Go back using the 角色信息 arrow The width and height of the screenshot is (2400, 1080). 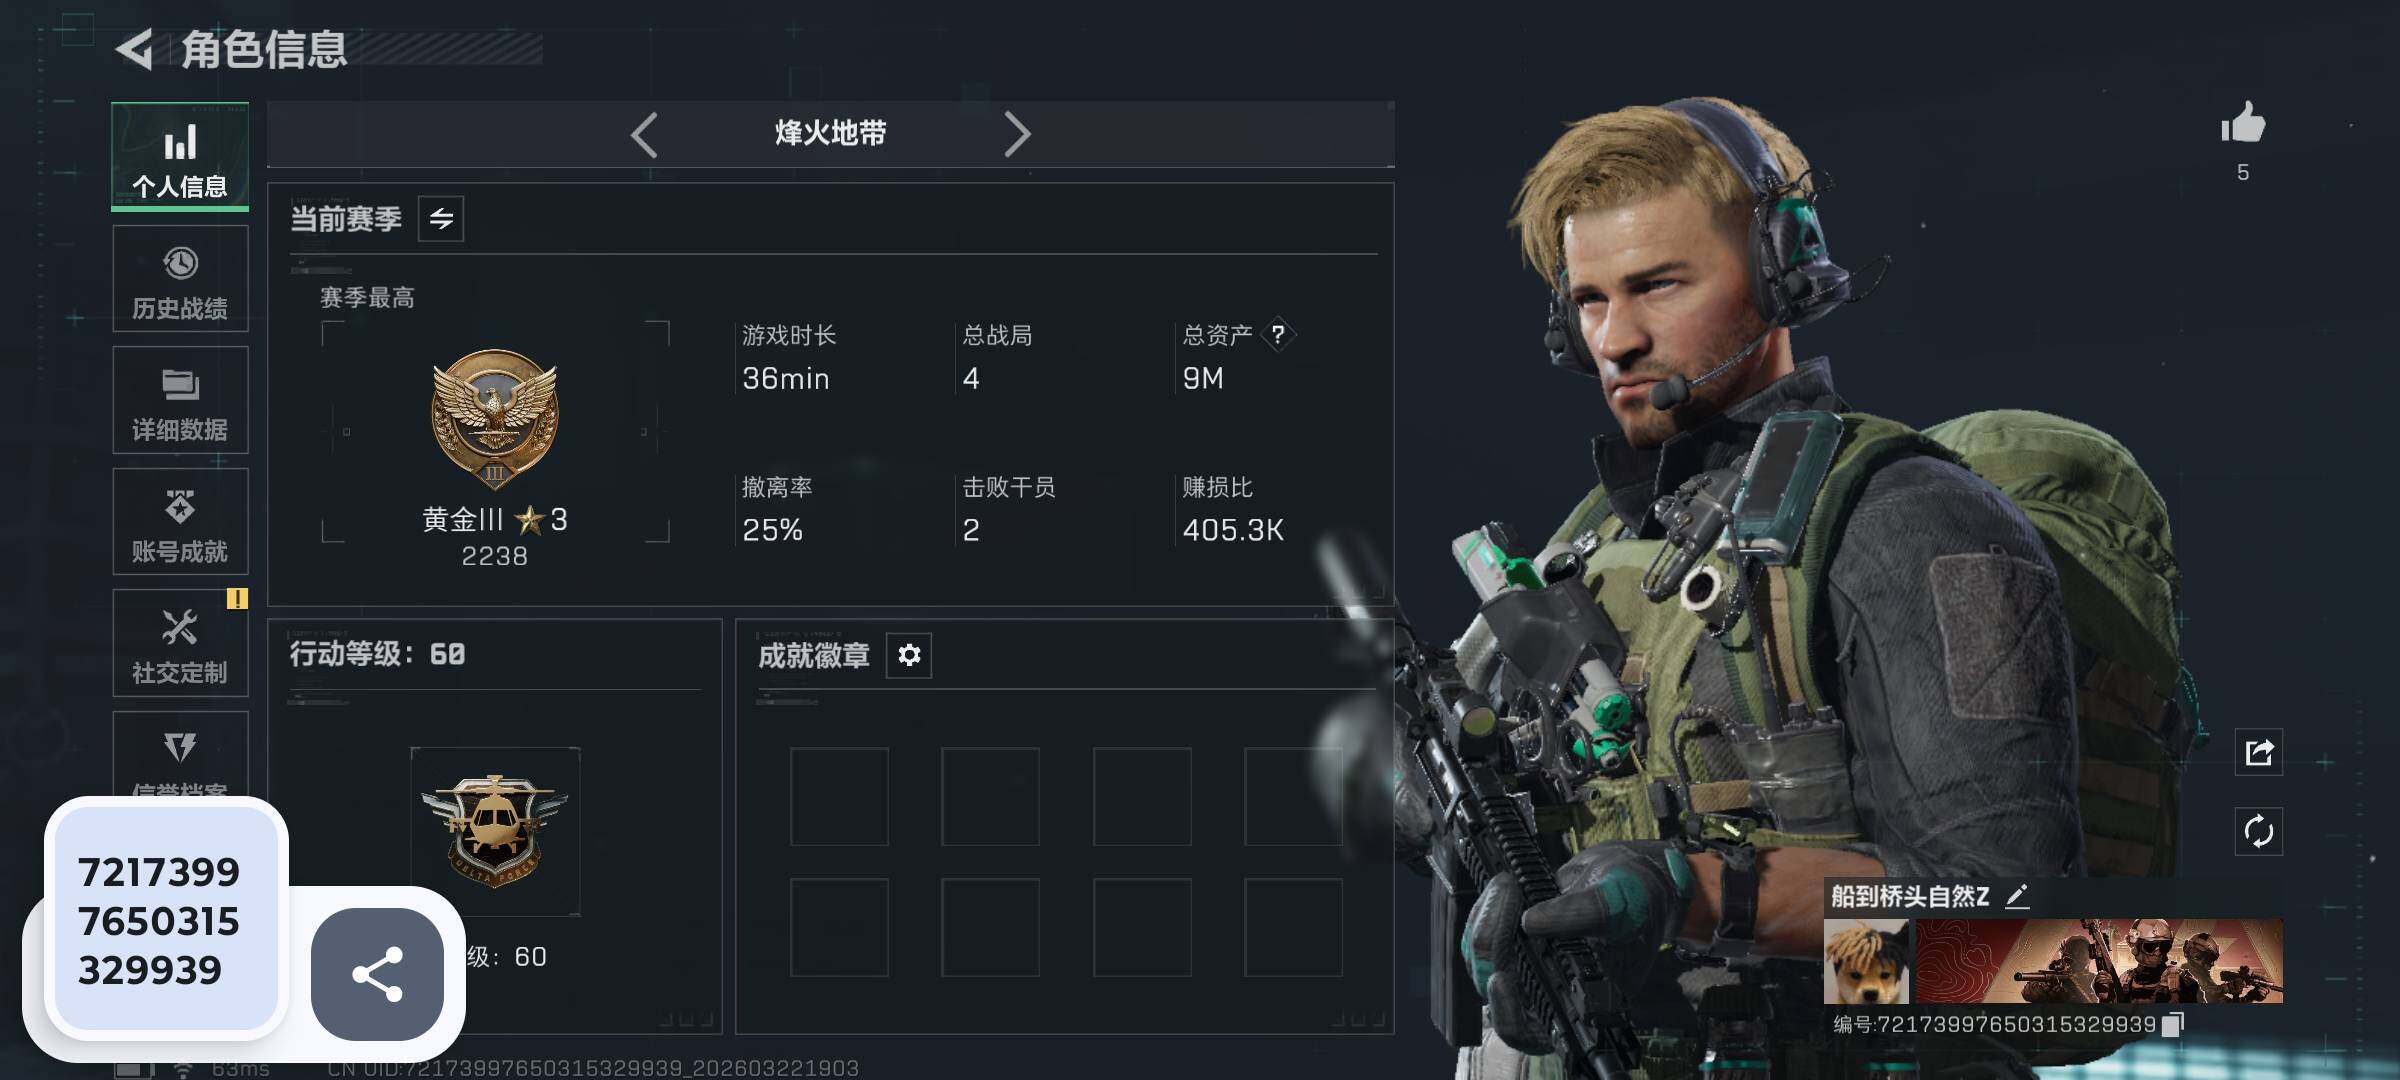coord(135,49)
